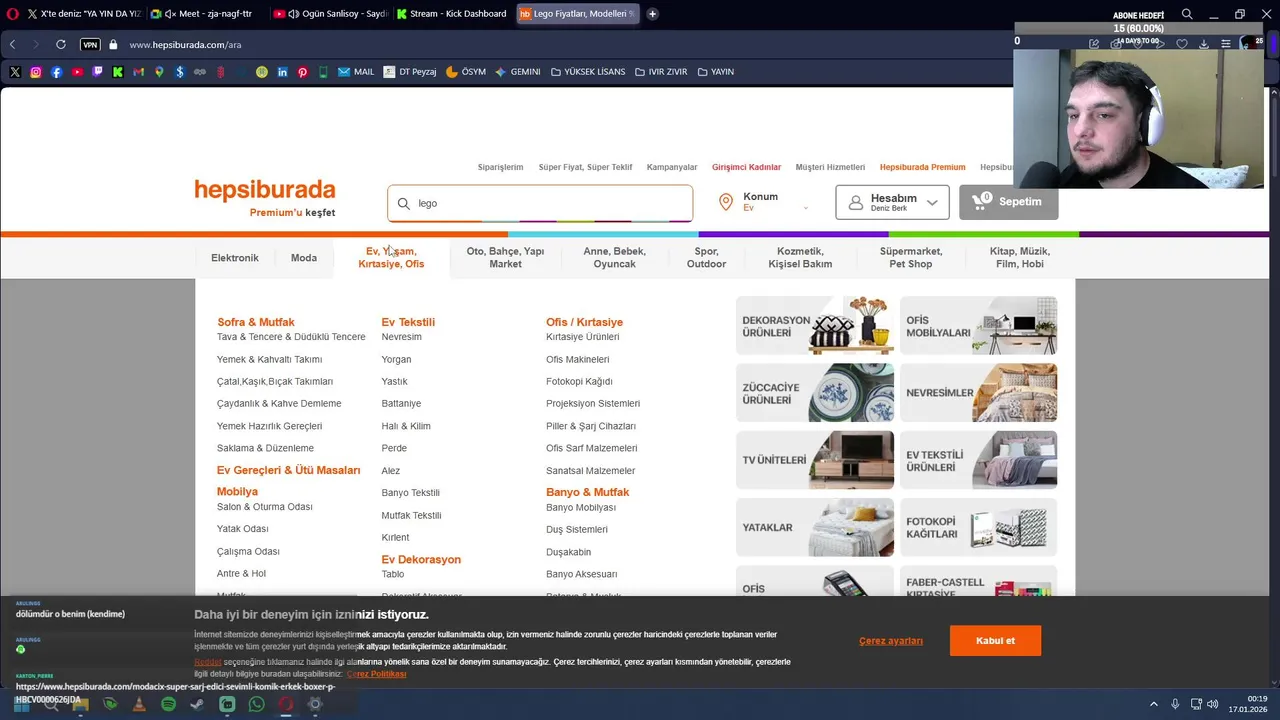
Task: Reload the page with the refresh icon
Action: click(x=61, y=45)
